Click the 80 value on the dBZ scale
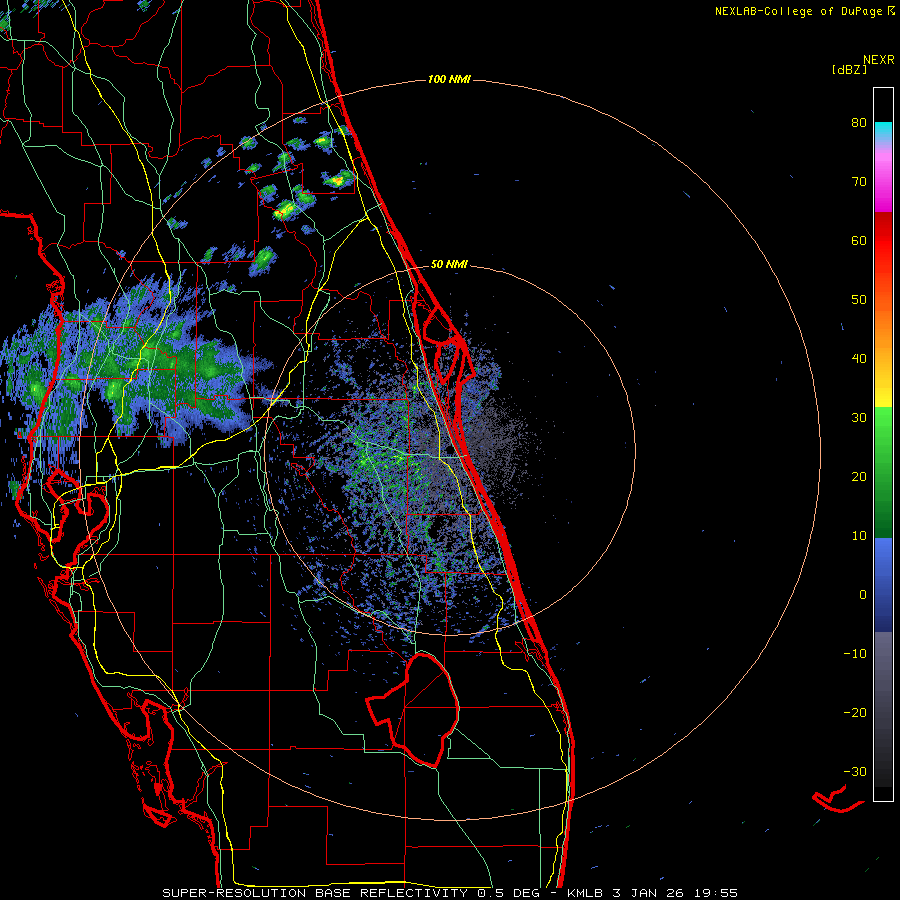This screenshot has height=900, width=900. coord(859,123)
